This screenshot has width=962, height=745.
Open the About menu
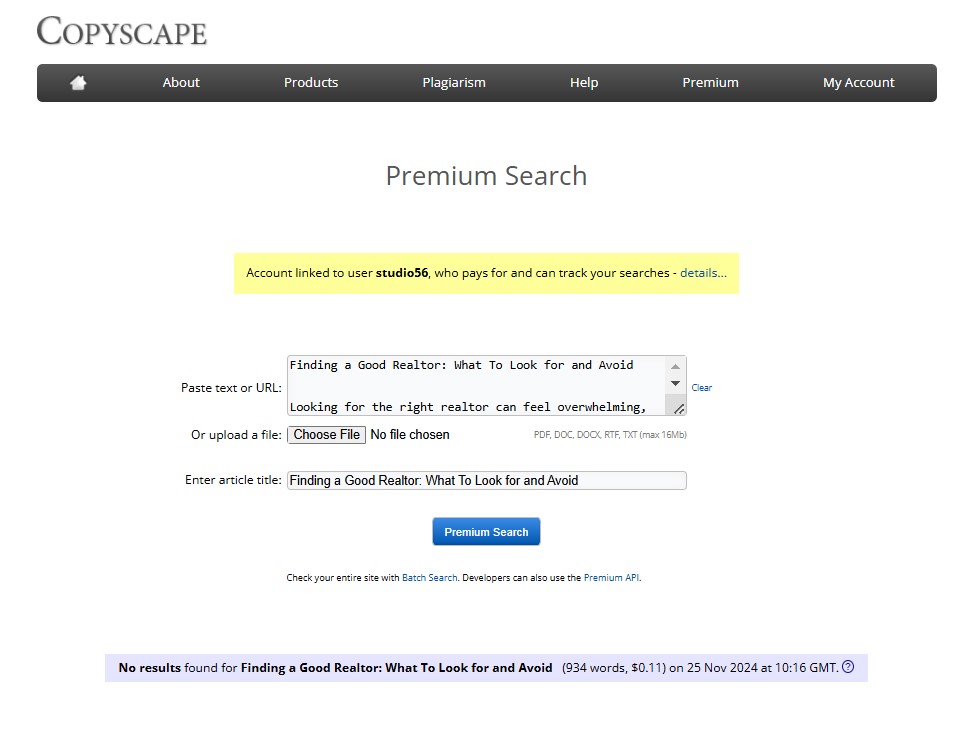click(181, 82)
